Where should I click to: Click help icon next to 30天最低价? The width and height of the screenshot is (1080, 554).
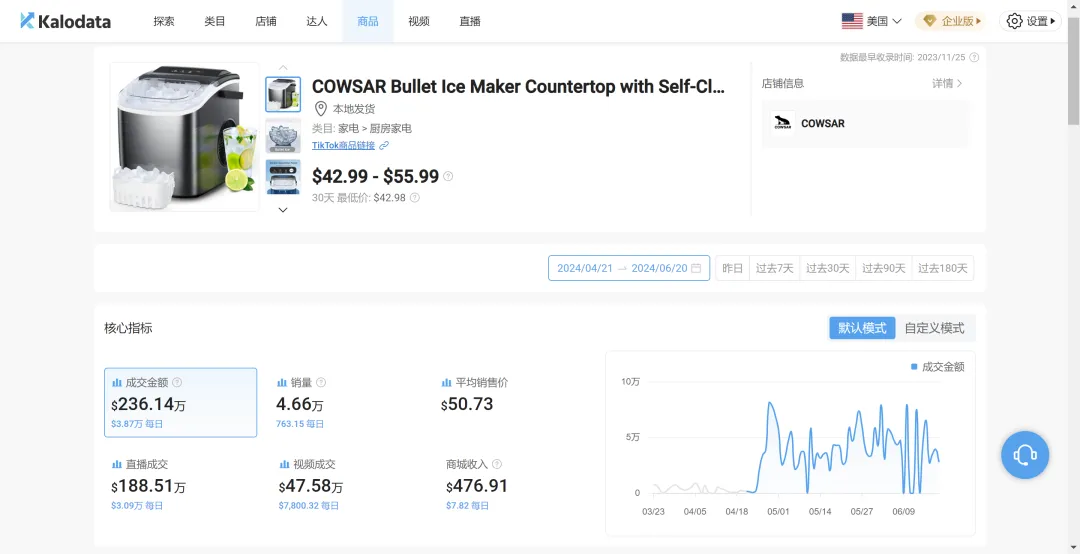[415, 198]
